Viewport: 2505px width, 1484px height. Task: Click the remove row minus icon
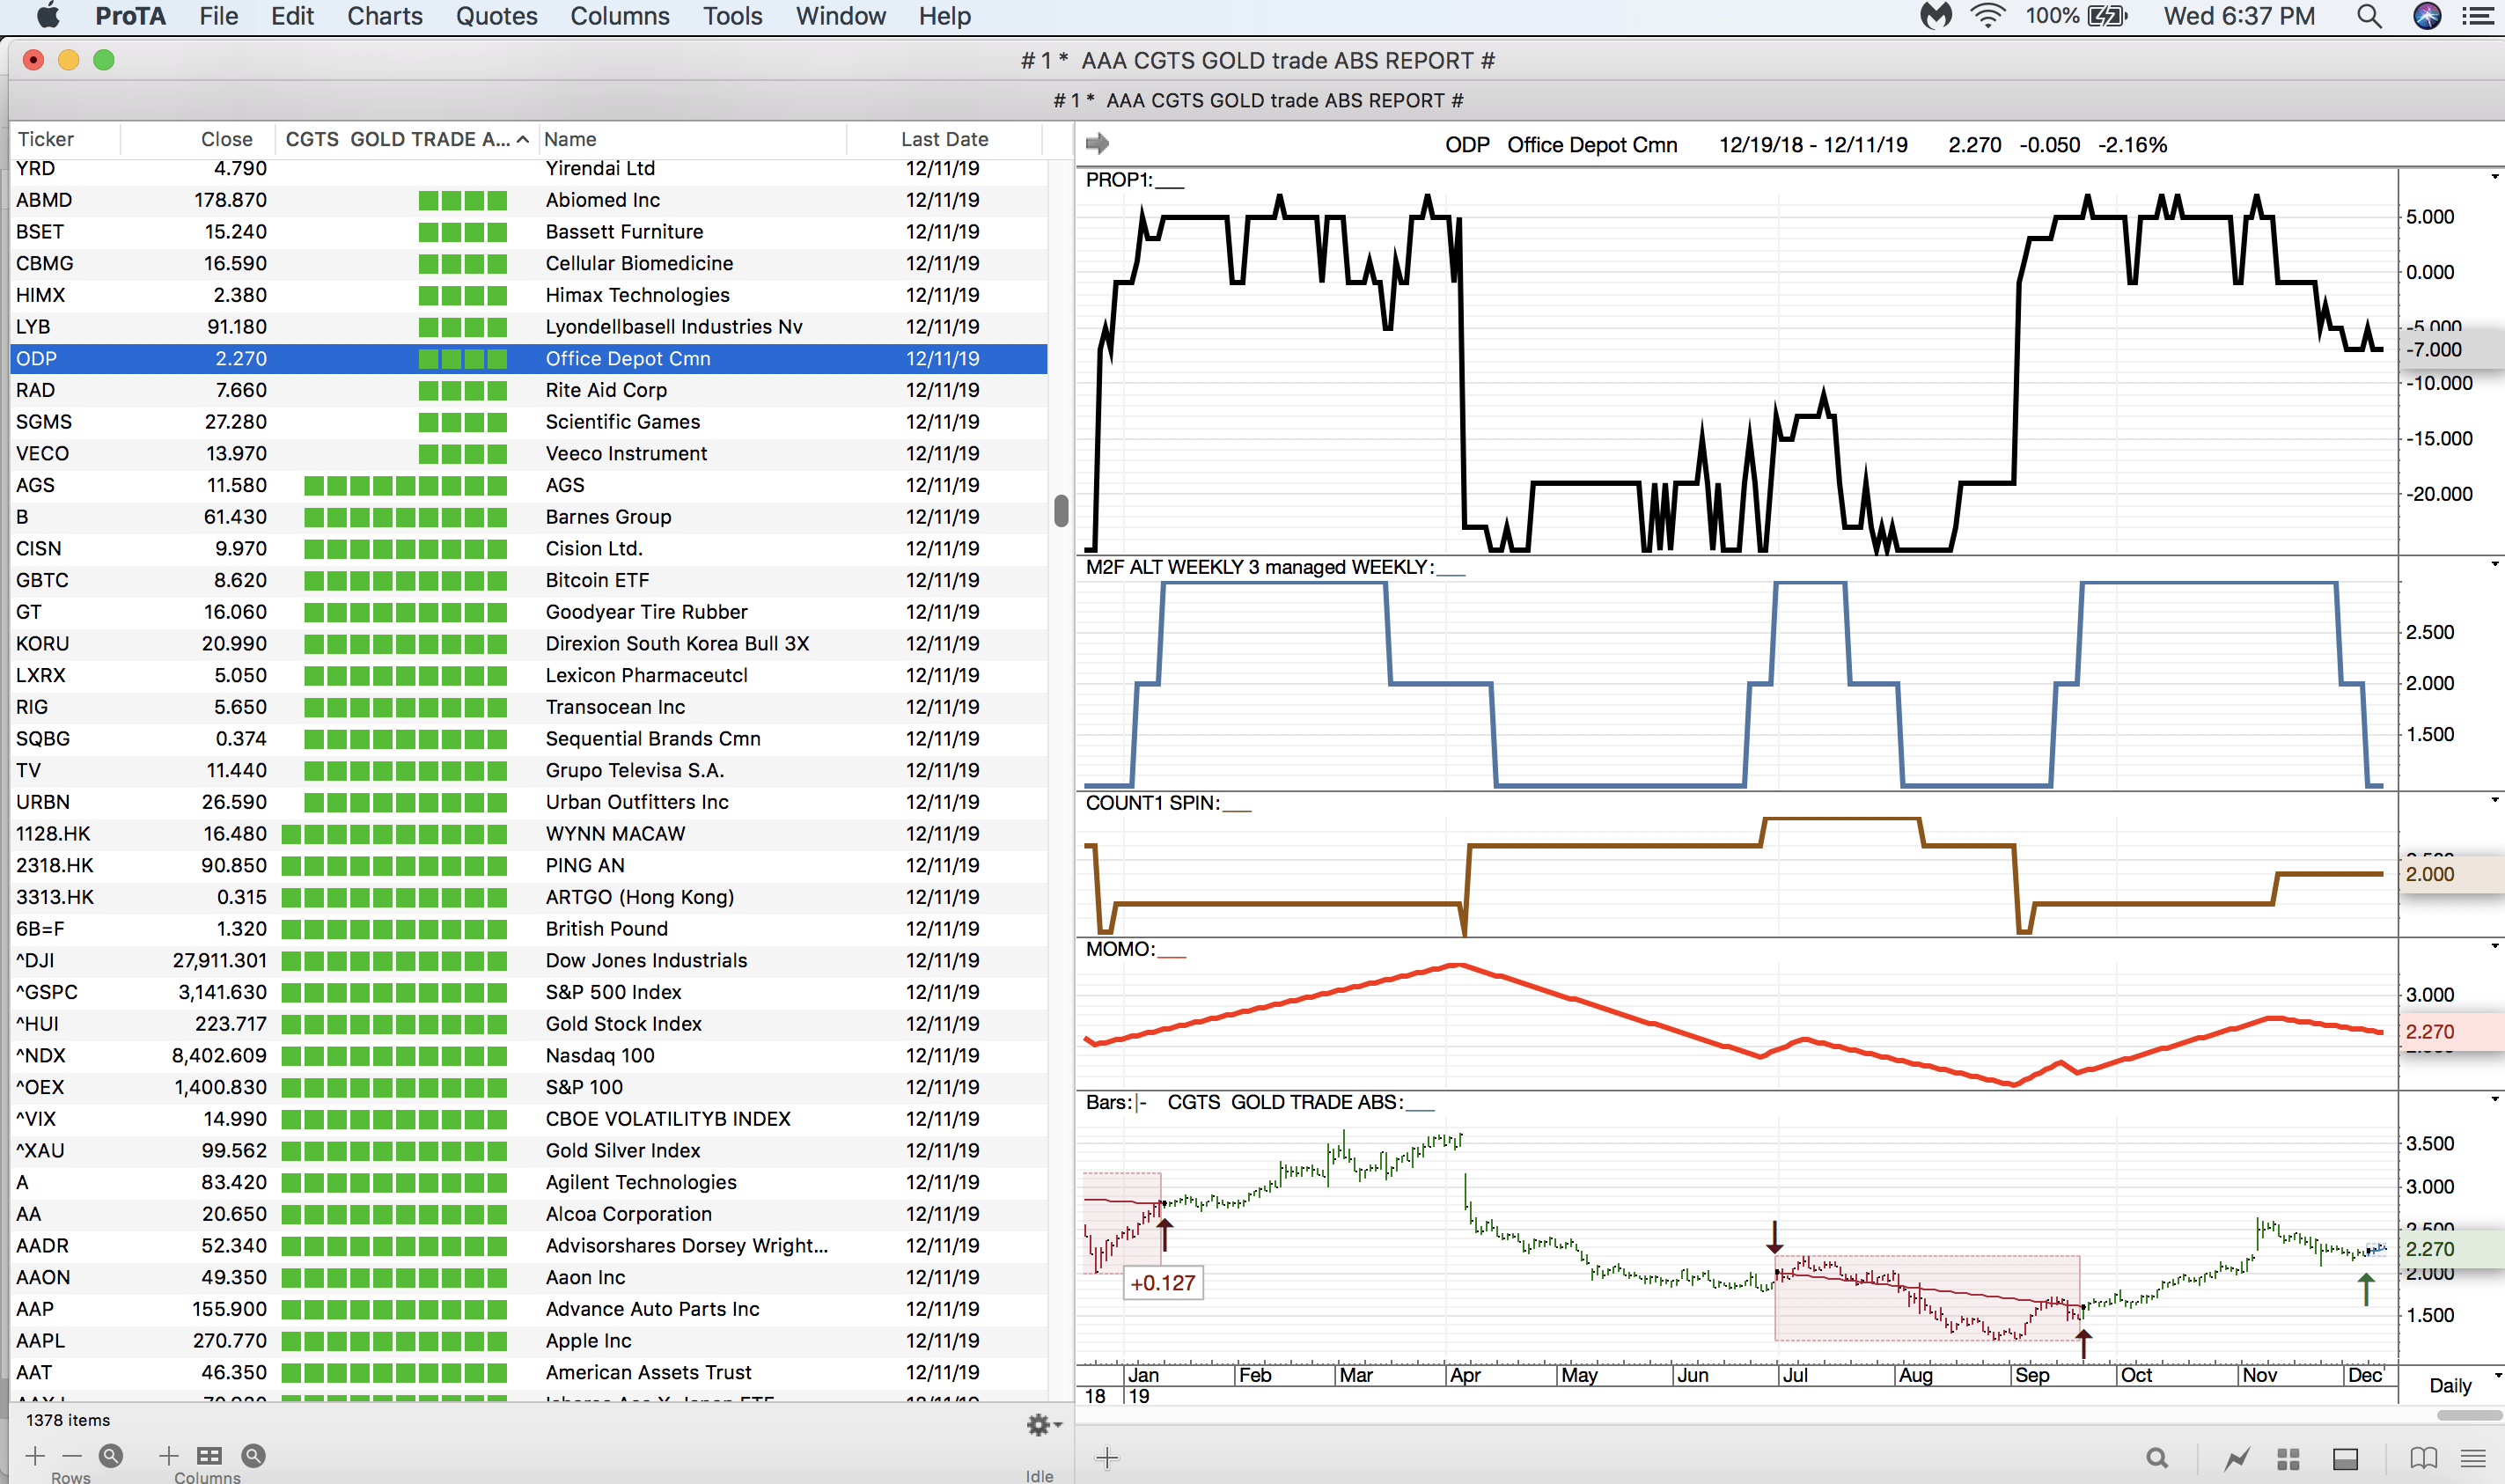click(x=72, y=1456)
